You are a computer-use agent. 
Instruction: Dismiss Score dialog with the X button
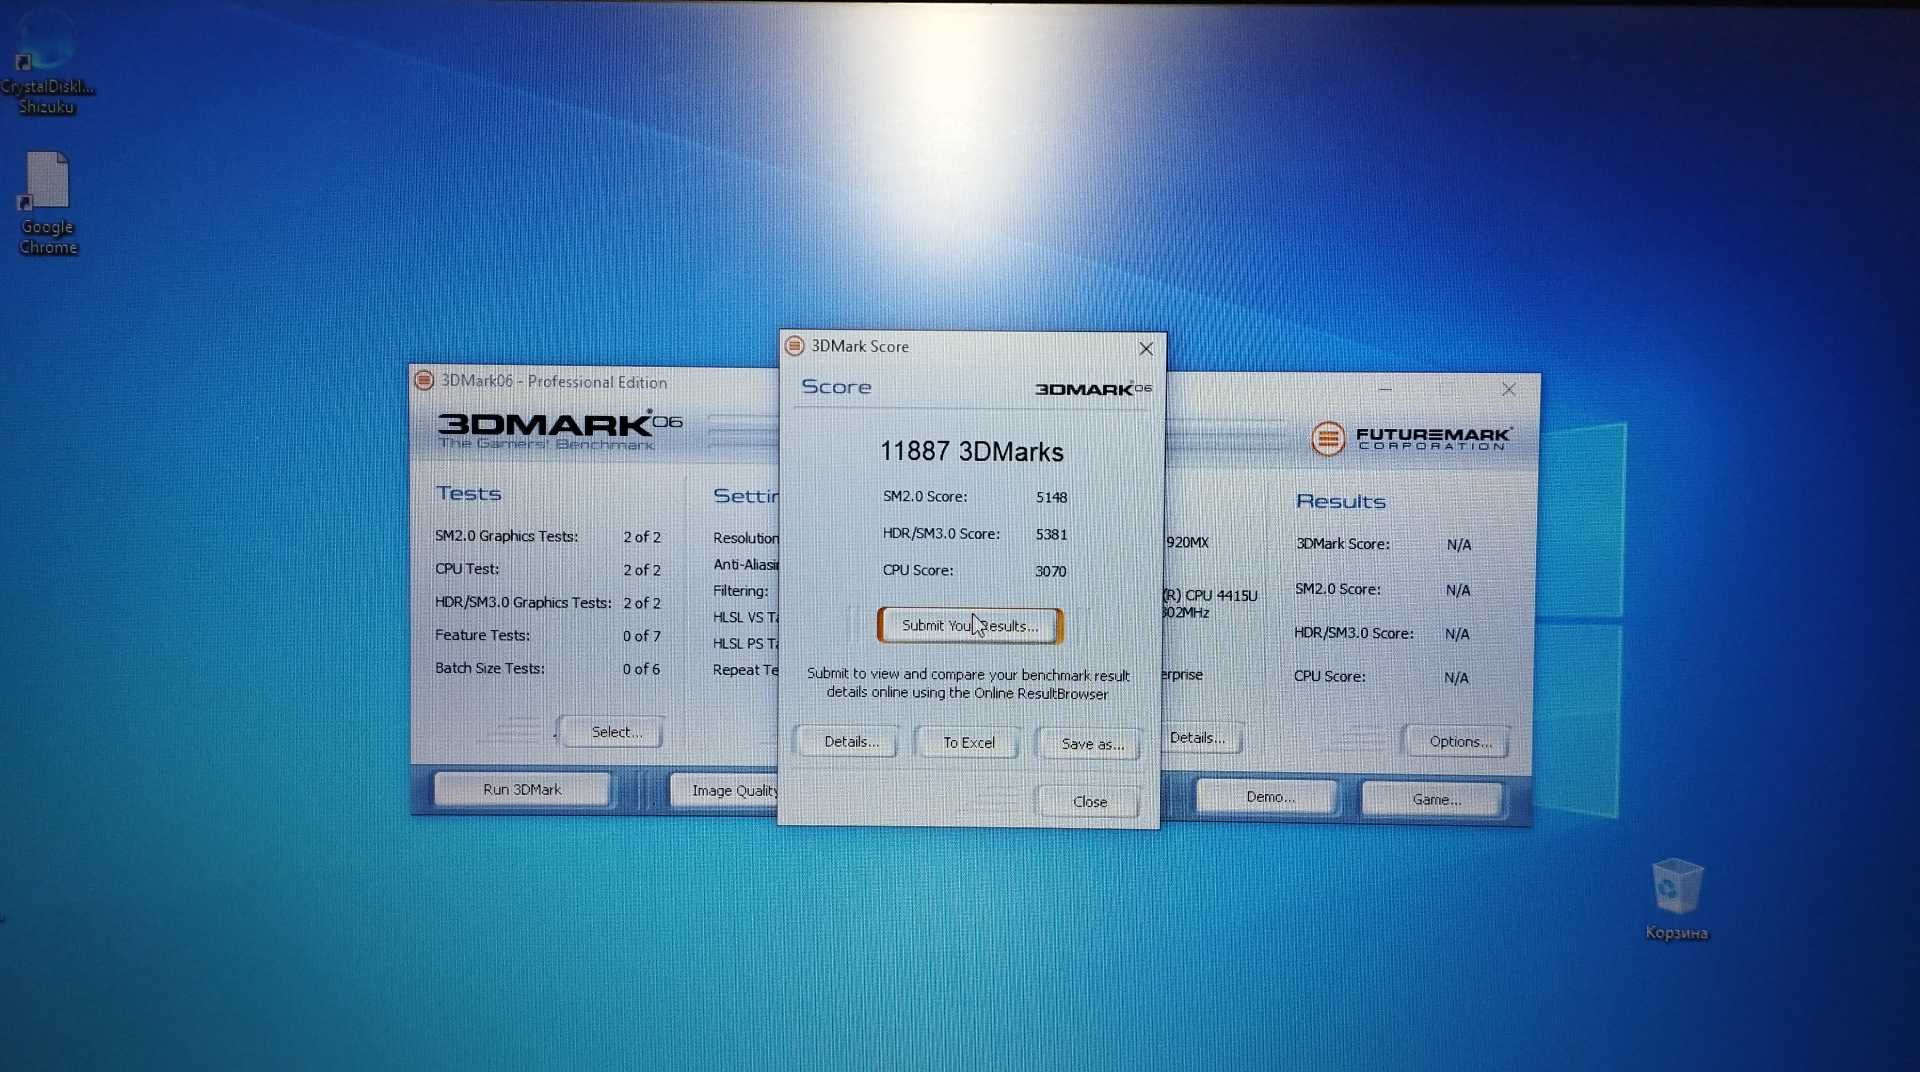1146,349
